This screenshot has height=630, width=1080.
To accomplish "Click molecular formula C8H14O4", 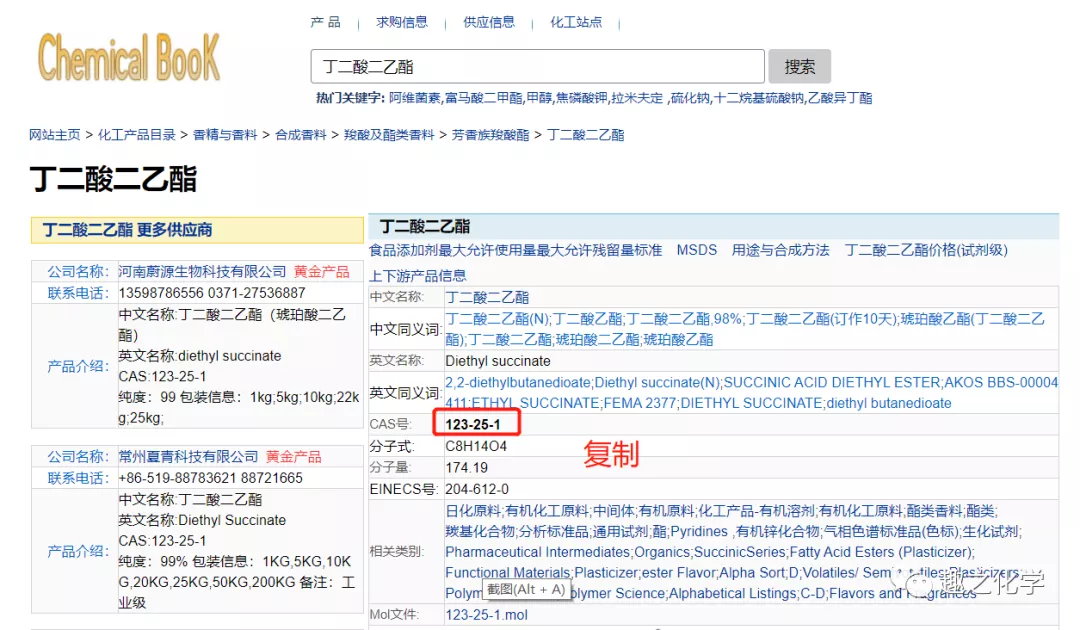I will pyautogui.click(x=476, y=446).
